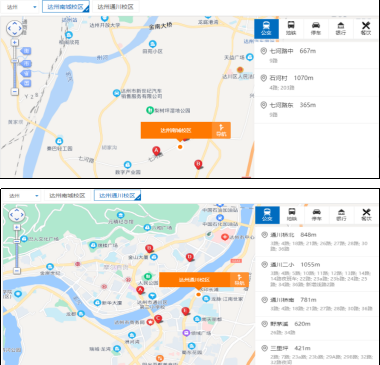
Task: Select 公交 bus category in bottom panel
Action: [267, 215]
